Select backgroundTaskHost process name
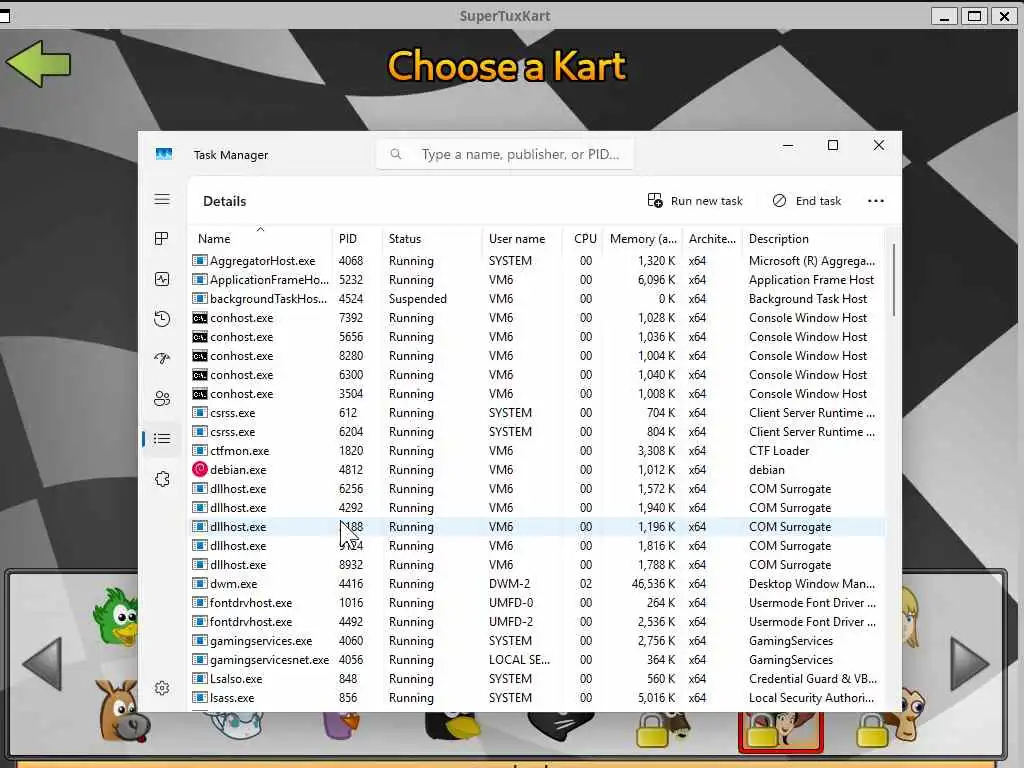The width and height of the screenshot is (1024, 768). 268,298
